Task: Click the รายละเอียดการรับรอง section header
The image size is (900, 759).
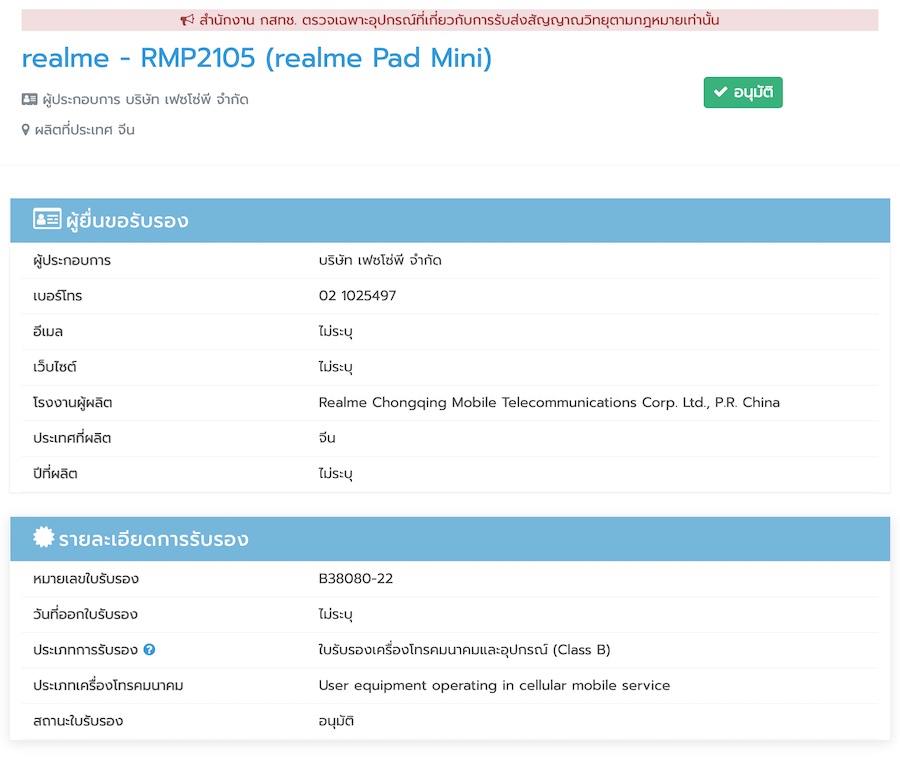Action: point(153,540)
